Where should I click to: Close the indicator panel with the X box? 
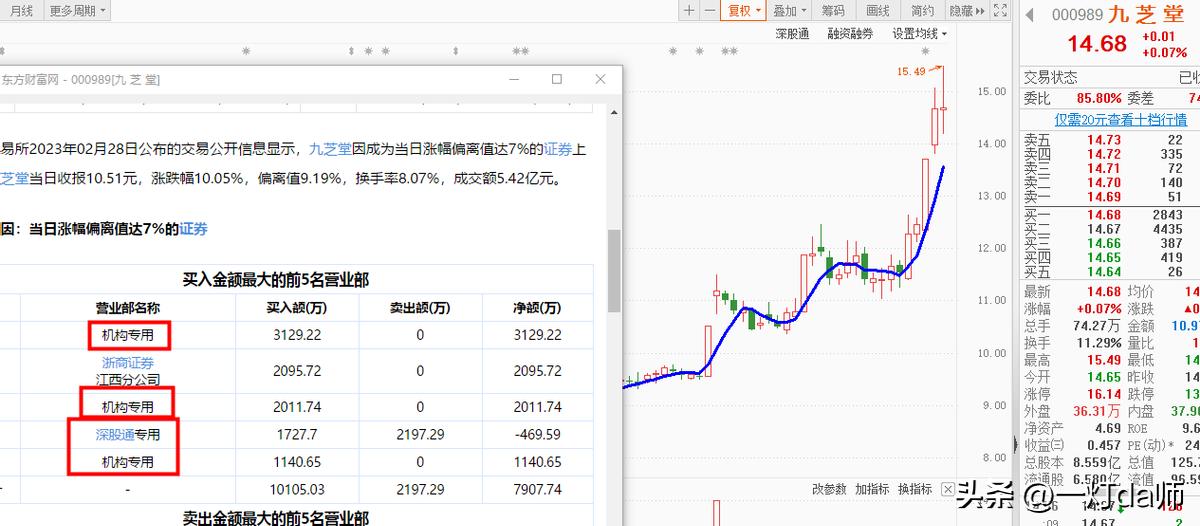pyautogui.click(x=949, y=489)
